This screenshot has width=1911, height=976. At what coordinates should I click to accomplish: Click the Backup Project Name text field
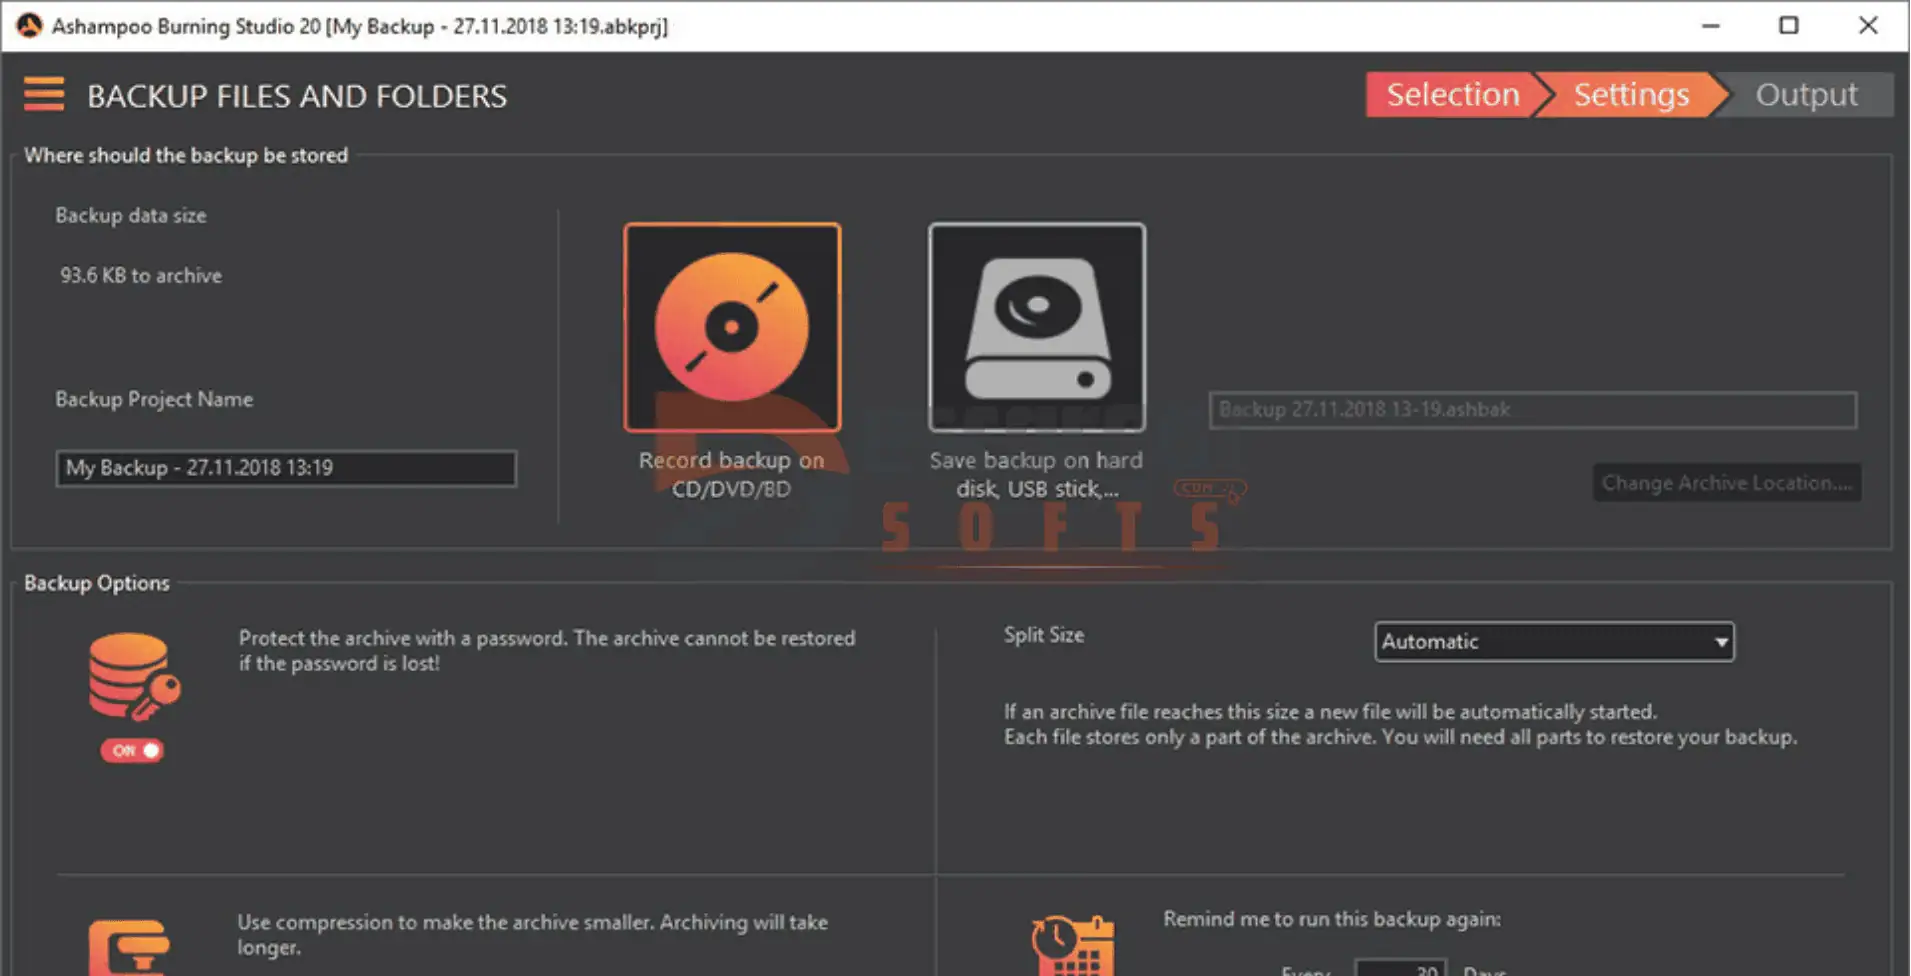[286, 468]
